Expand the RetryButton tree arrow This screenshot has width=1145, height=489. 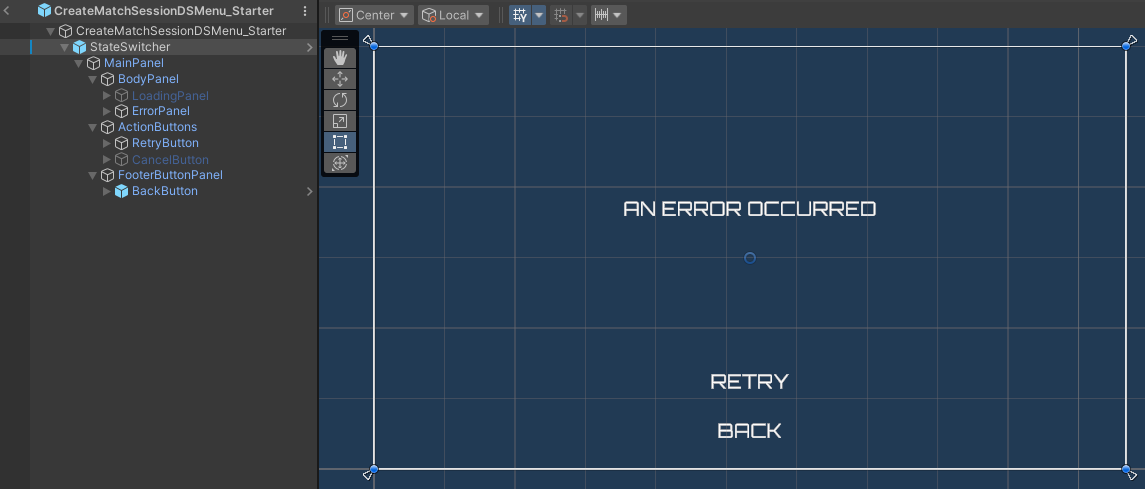coord(107,143)
